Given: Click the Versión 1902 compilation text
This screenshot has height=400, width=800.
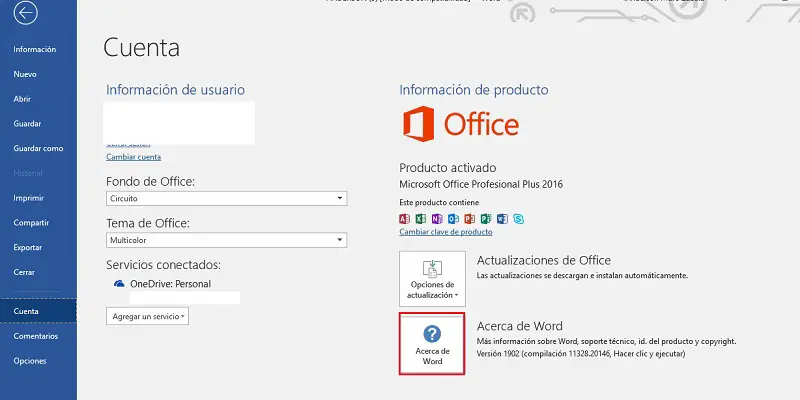Looking at the screenshot, I should click(581, 354).
